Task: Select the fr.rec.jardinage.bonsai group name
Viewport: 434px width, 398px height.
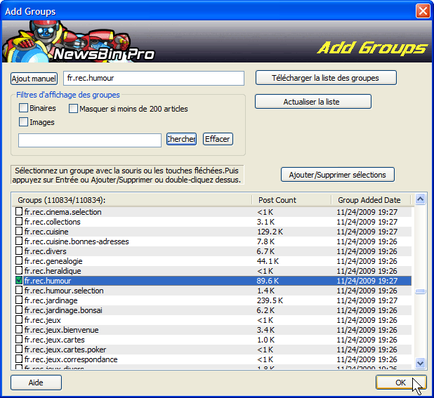Action: [x=63, y=310]
